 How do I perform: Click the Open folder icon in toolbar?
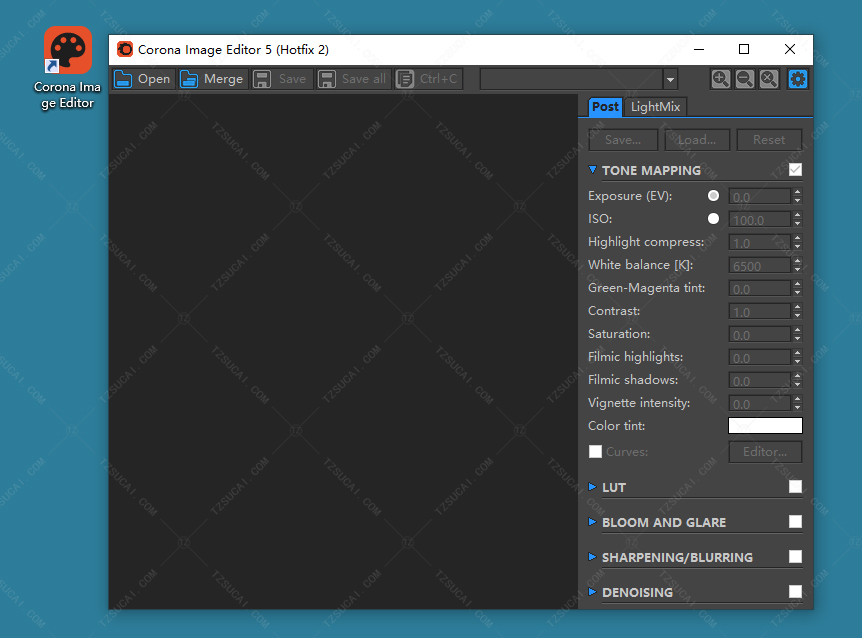point(123,79)
